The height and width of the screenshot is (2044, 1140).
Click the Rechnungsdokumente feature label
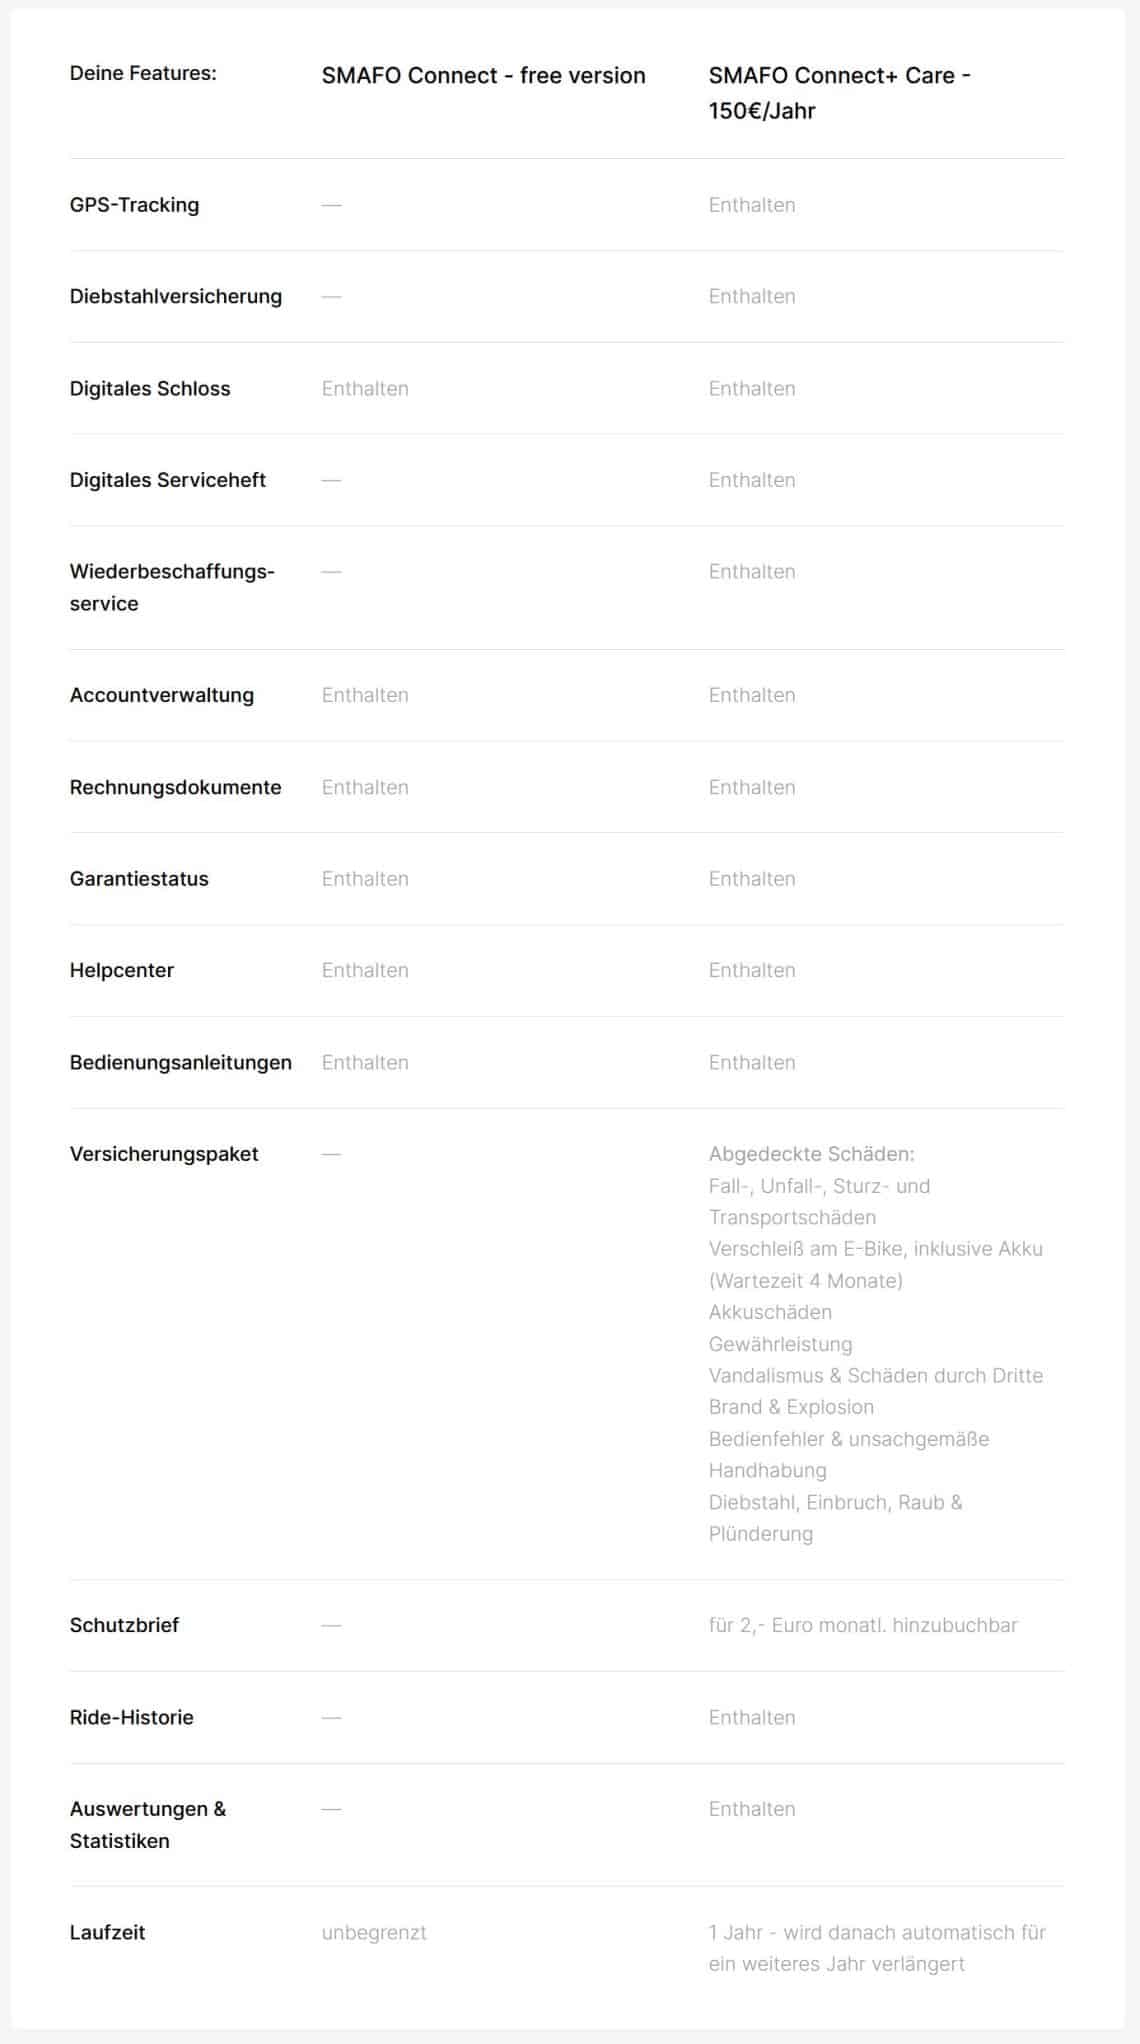tap(175, 787)
